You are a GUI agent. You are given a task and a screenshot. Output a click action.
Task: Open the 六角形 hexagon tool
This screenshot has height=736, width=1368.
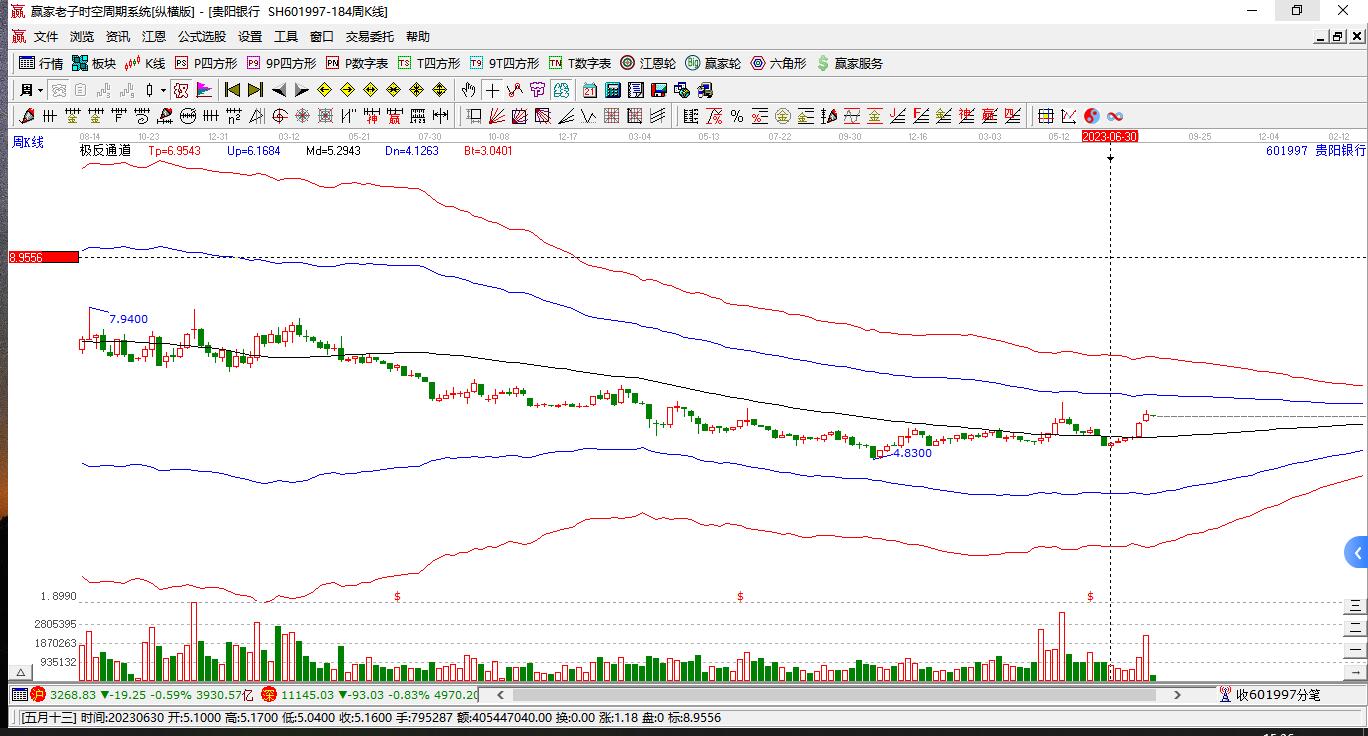(x=778, y=63)
